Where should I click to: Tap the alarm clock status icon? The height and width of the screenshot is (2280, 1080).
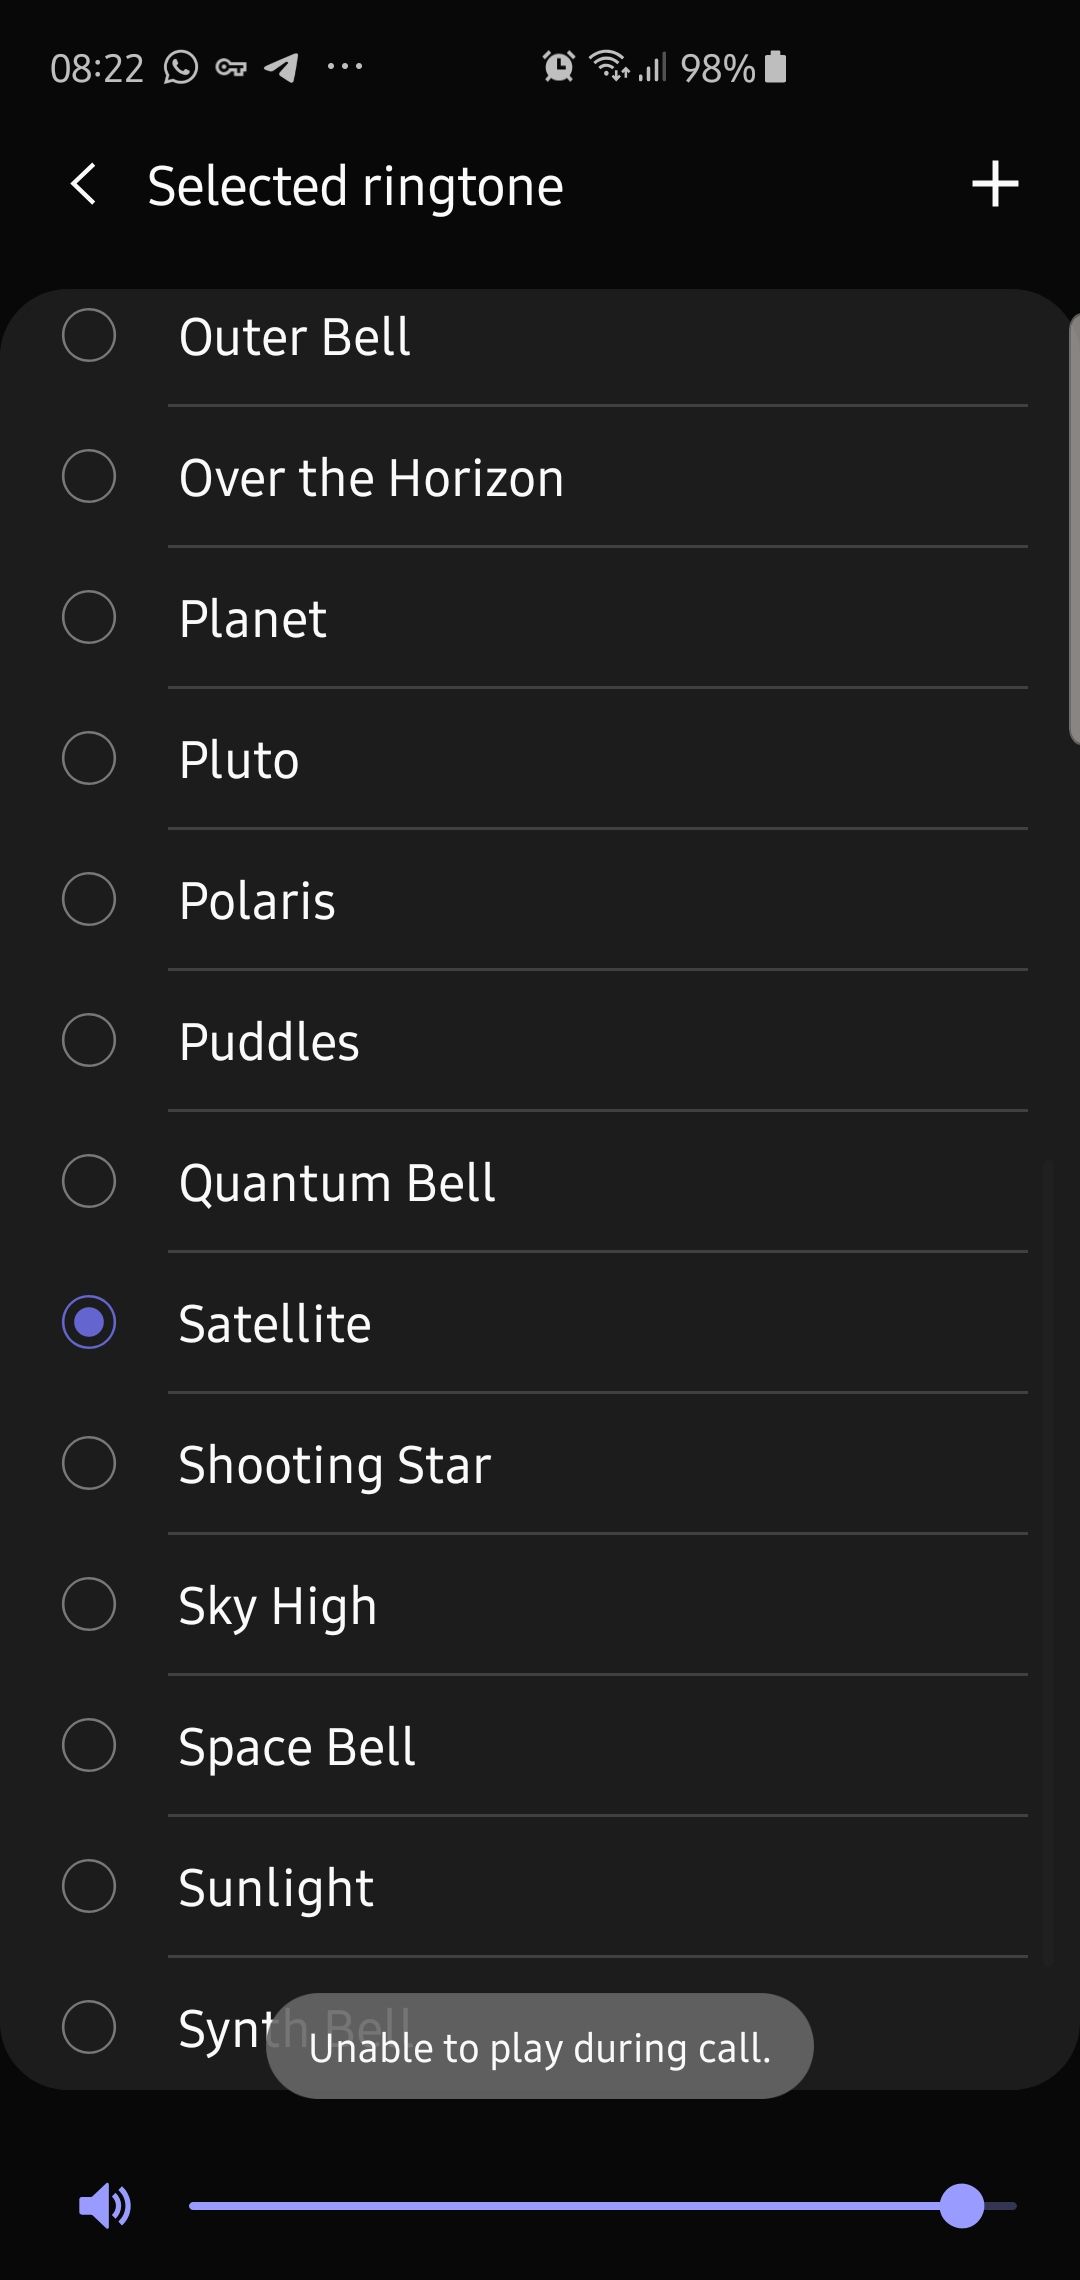(558, 67)
